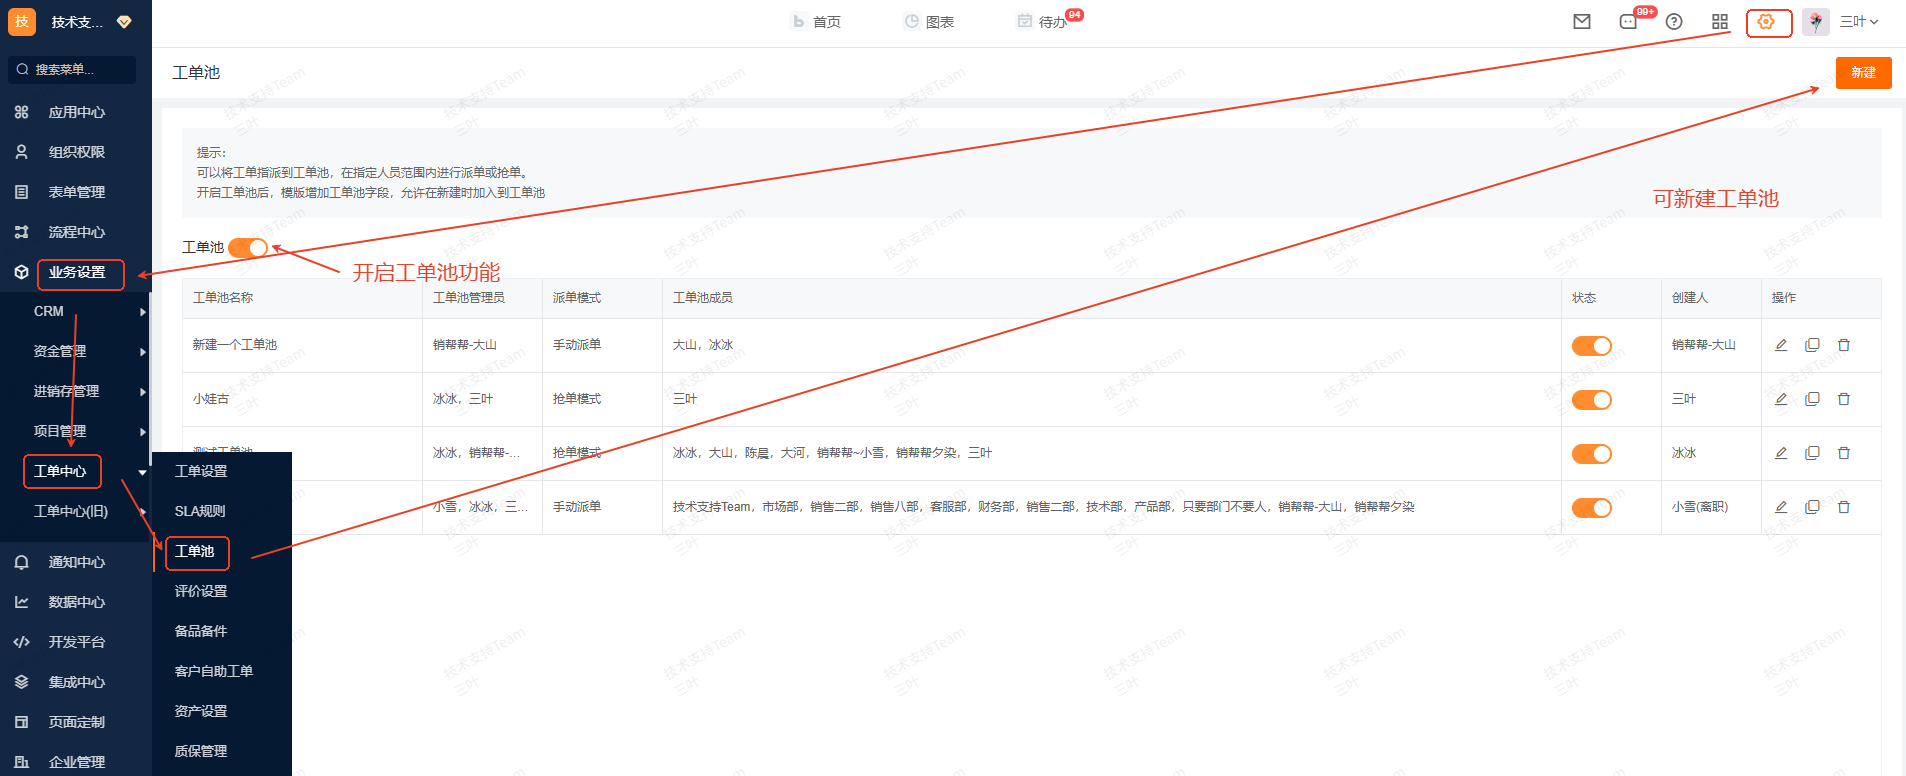Open the 三叶 user dropdown
The image size is (1906, 776).
pos(1858,22)
